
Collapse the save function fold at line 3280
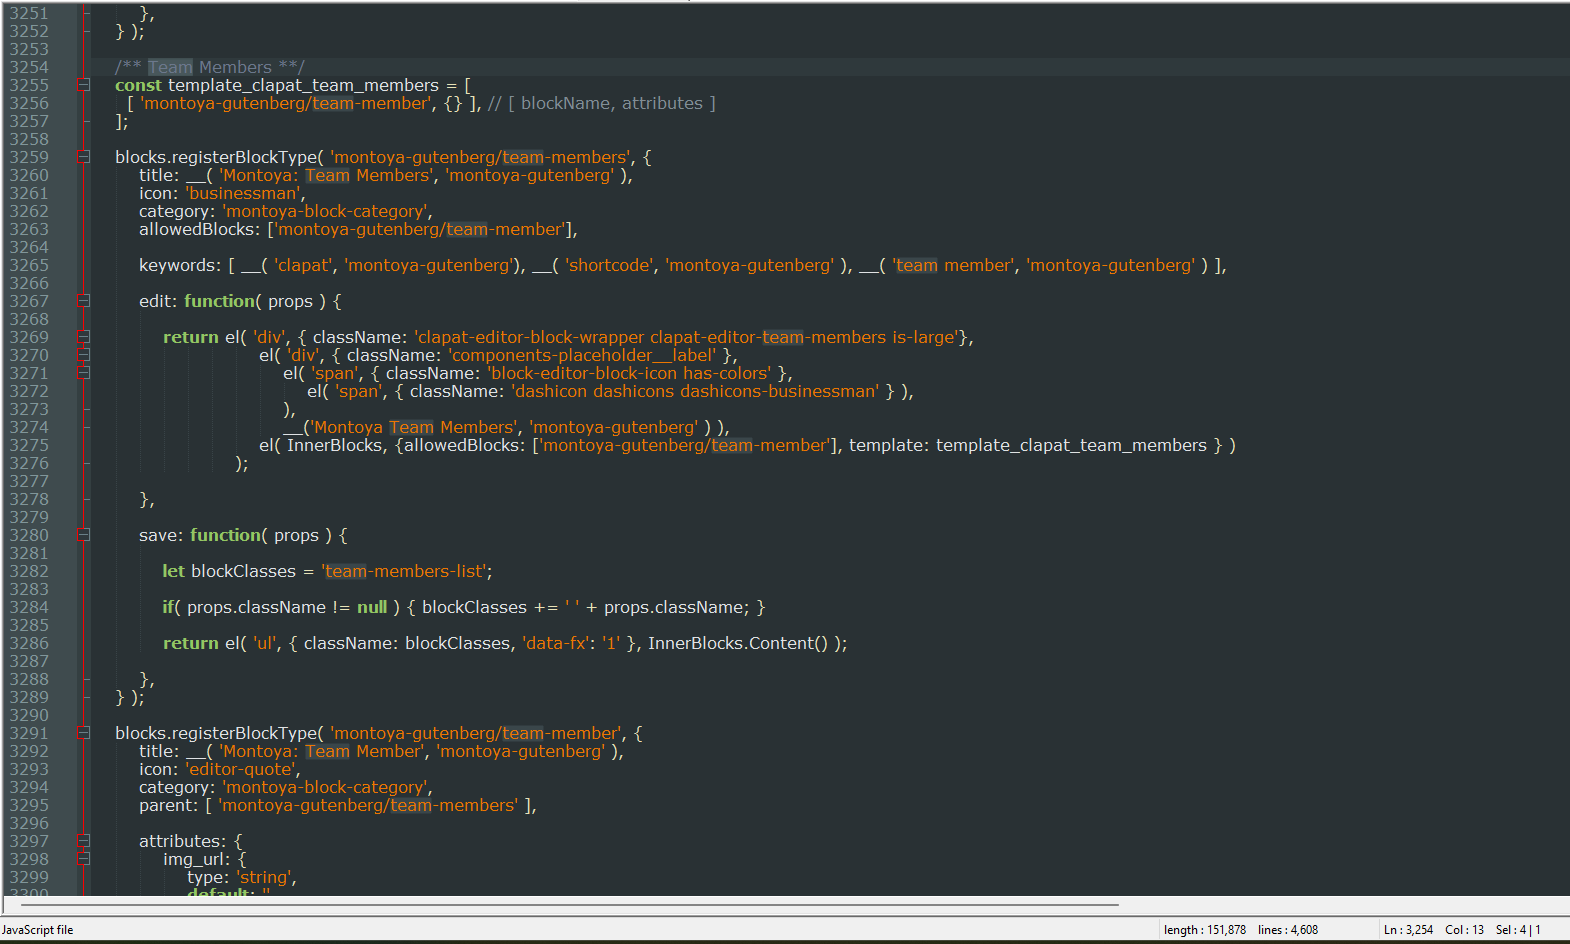(84, 535)
